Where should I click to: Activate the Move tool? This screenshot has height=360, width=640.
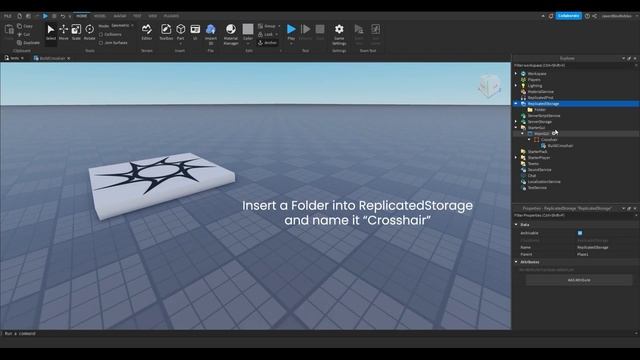tap(63, 32)
